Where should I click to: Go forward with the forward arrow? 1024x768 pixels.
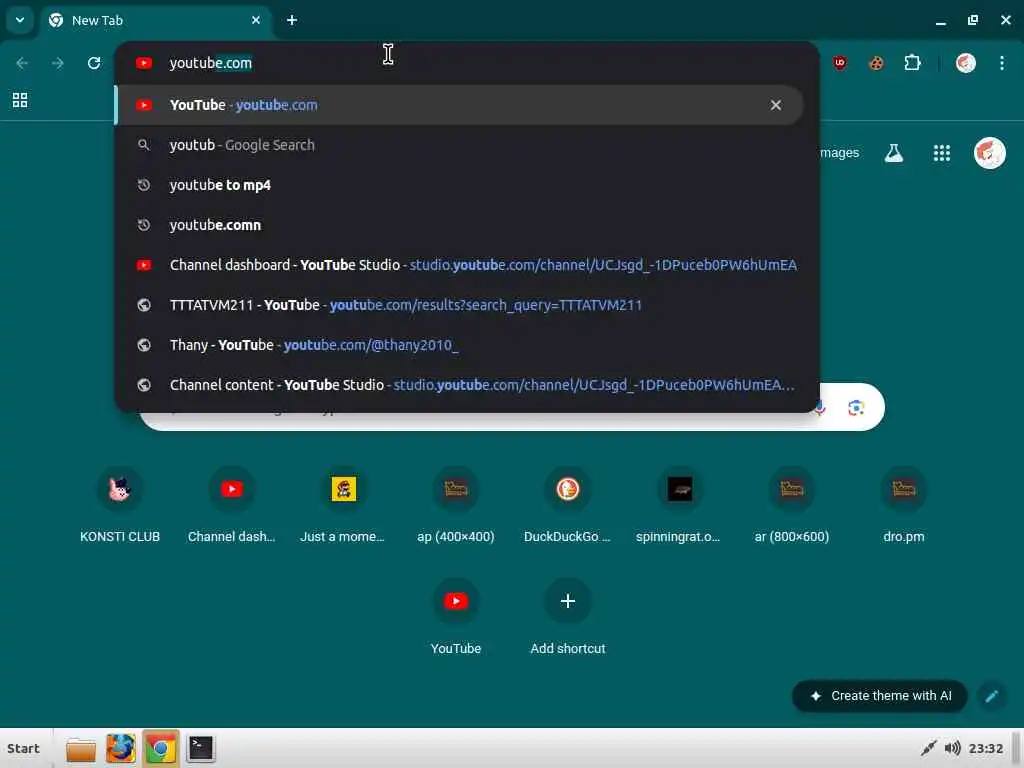58,63
